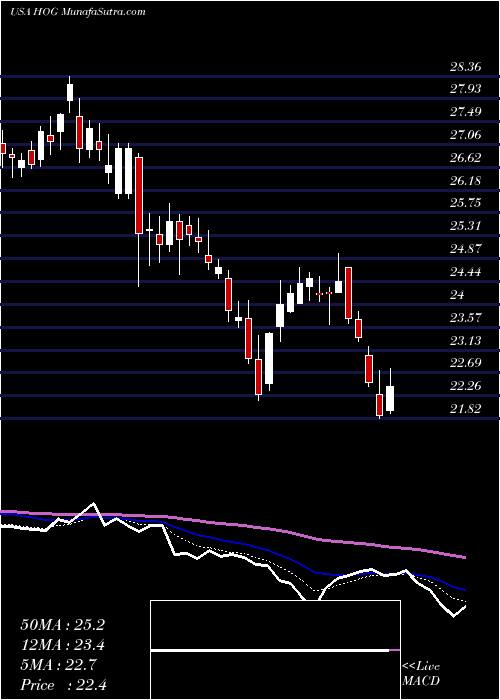Screen dimensions: 500x700
Task: Click the 27.06 price axis label
Action: click(465, 134)
